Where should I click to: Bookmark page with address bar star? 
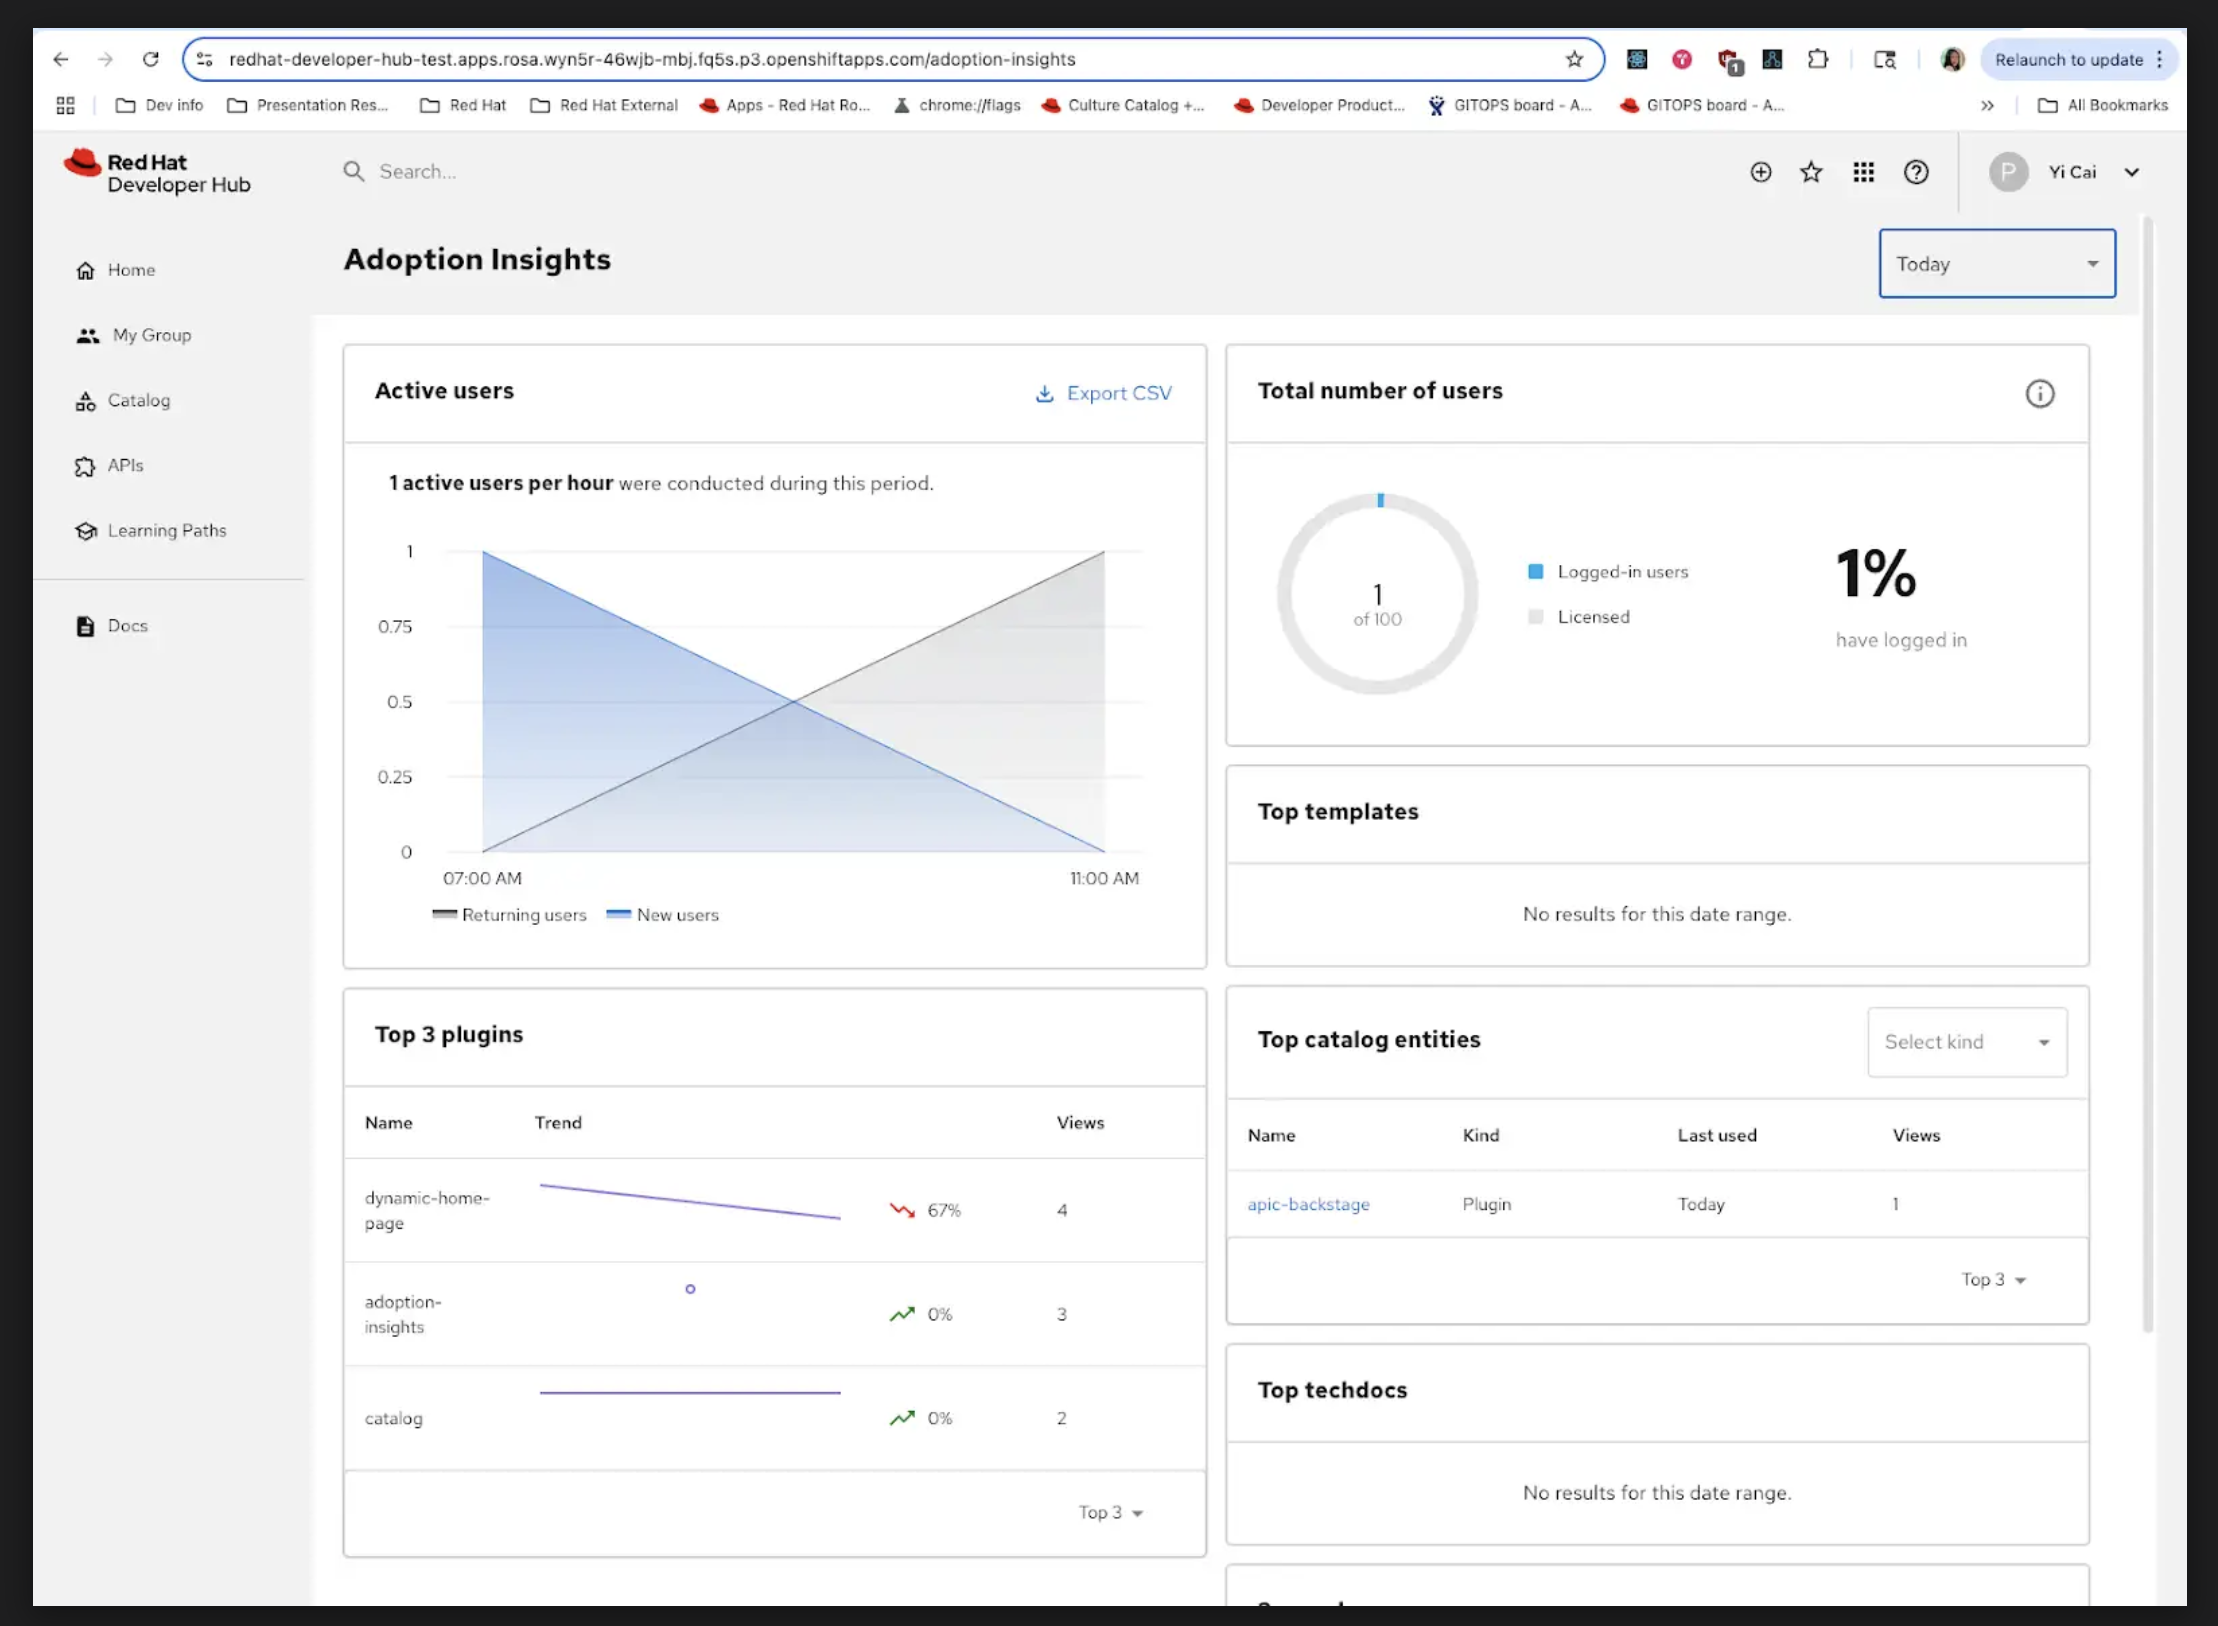[x=1574, y=59]
